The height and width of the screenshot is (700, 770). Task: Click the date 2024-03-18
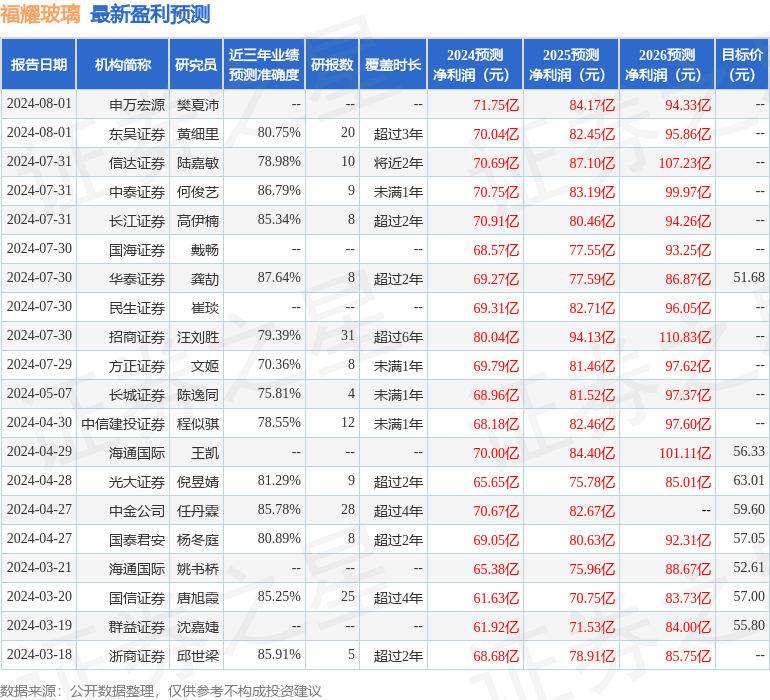click(x=39, y=654)
